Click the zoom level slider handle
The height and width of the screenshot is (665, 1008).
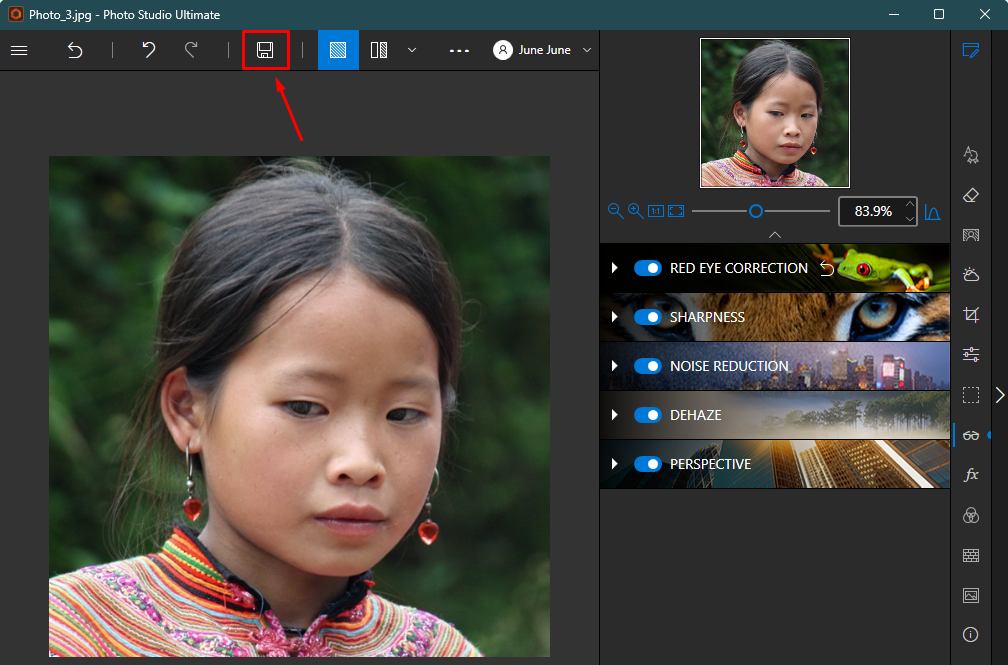coord(756,211)
